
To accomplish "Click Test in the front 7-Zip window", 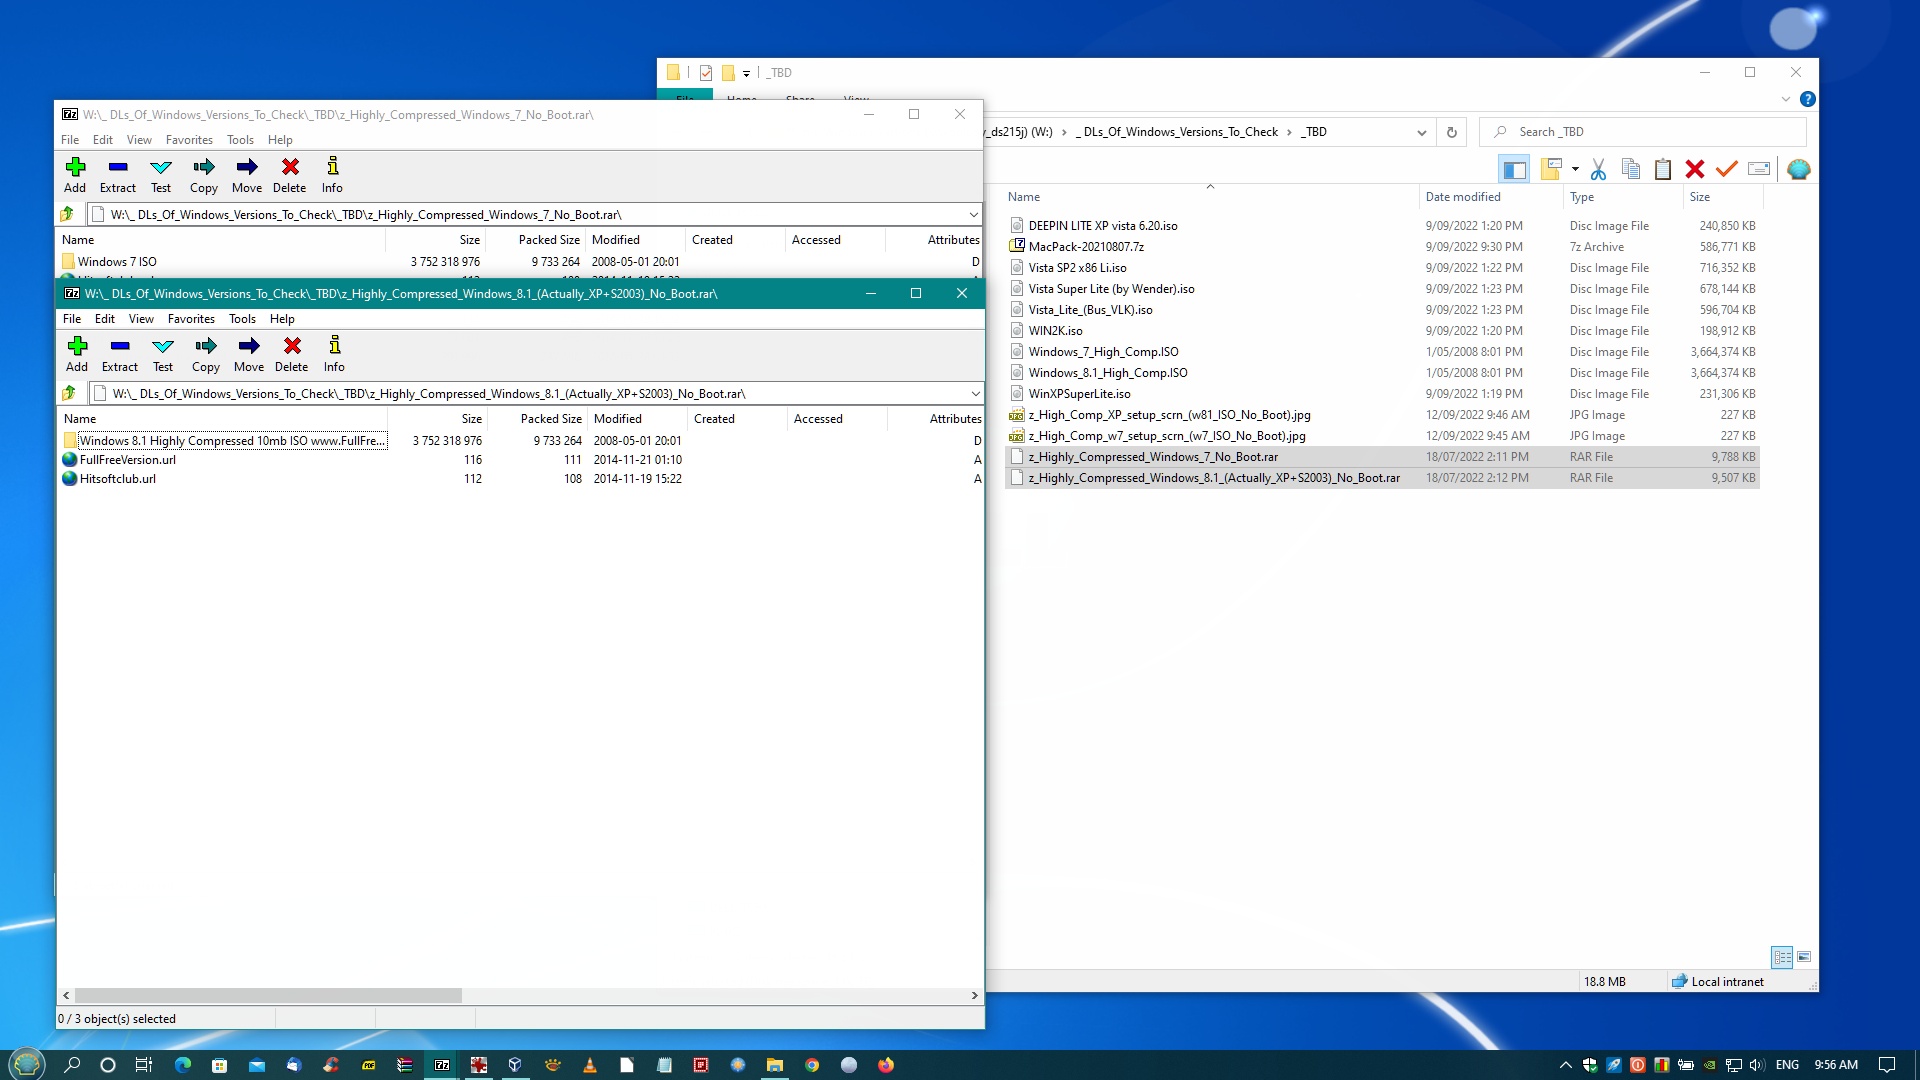I will point(163,354).
